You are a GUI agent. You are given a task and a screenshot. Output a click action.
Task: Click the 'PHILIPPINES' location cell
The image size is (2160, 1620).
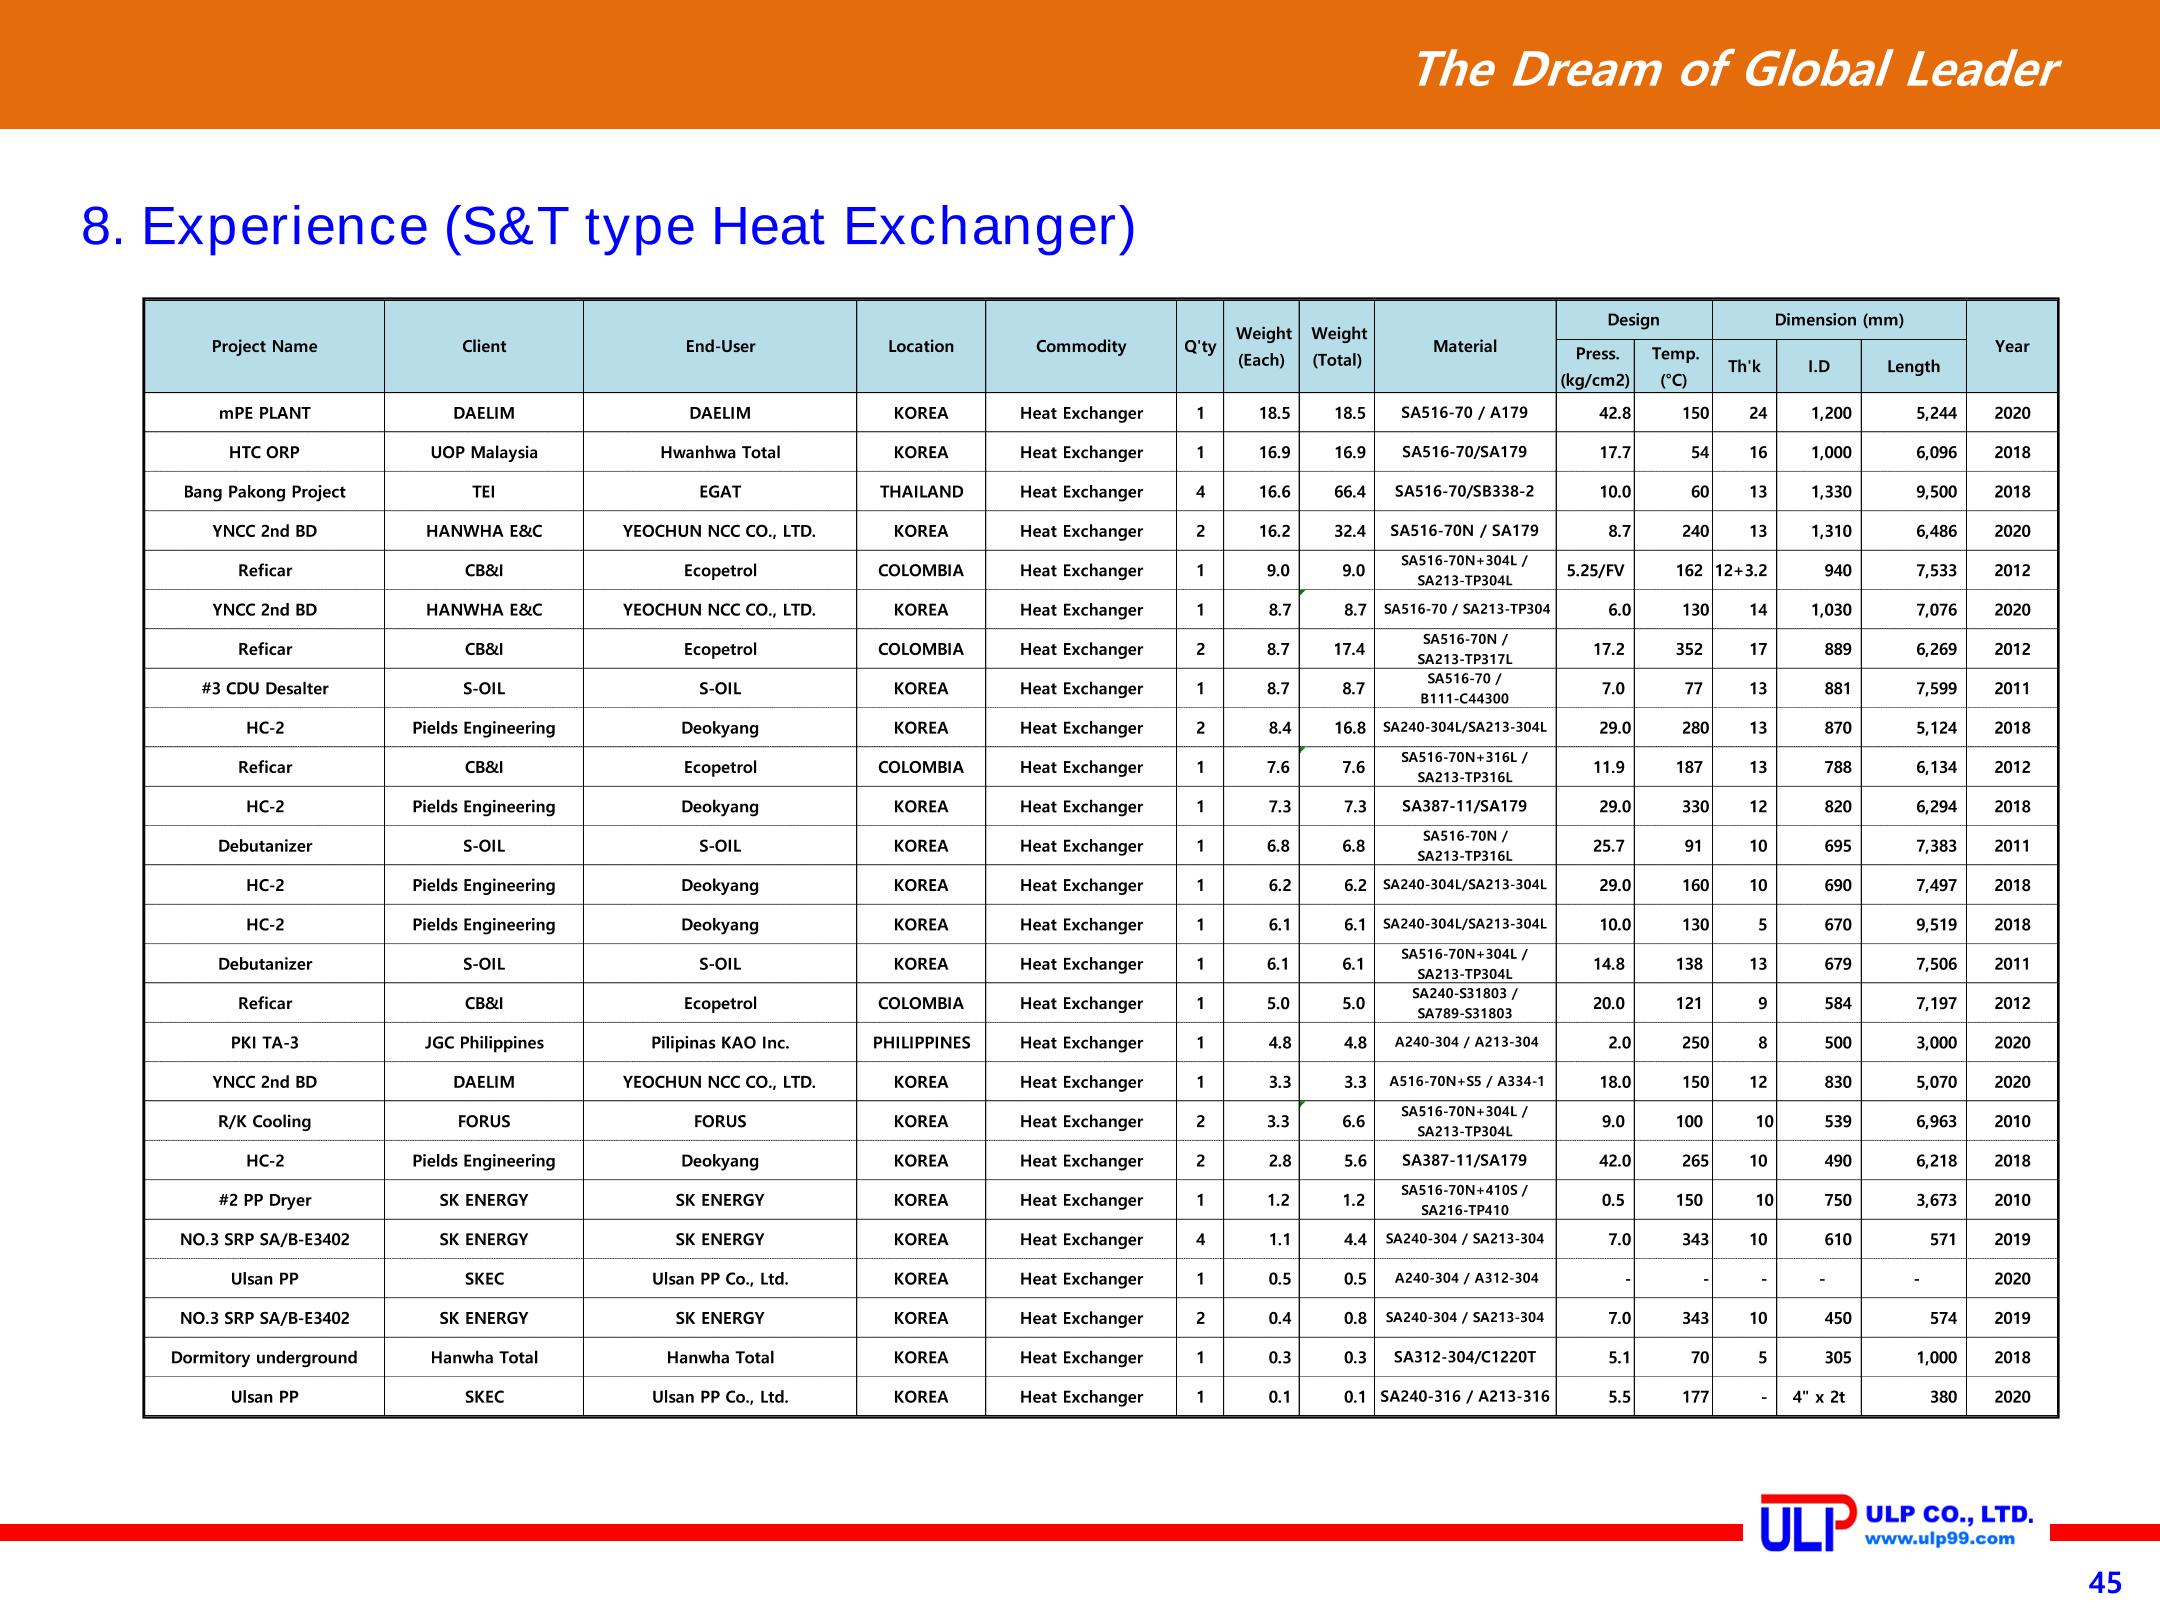[921, 1043]
